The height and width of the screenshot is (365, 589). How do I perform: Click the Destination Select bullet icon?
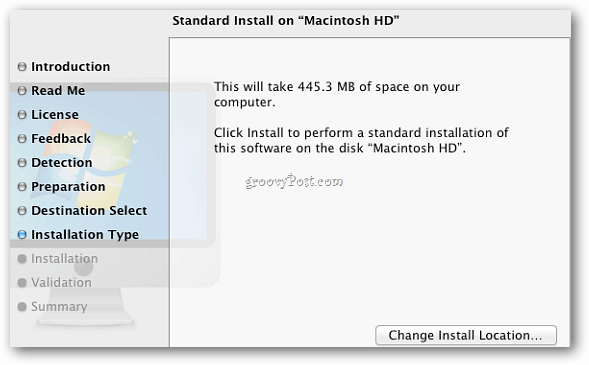tap(22, 211)
